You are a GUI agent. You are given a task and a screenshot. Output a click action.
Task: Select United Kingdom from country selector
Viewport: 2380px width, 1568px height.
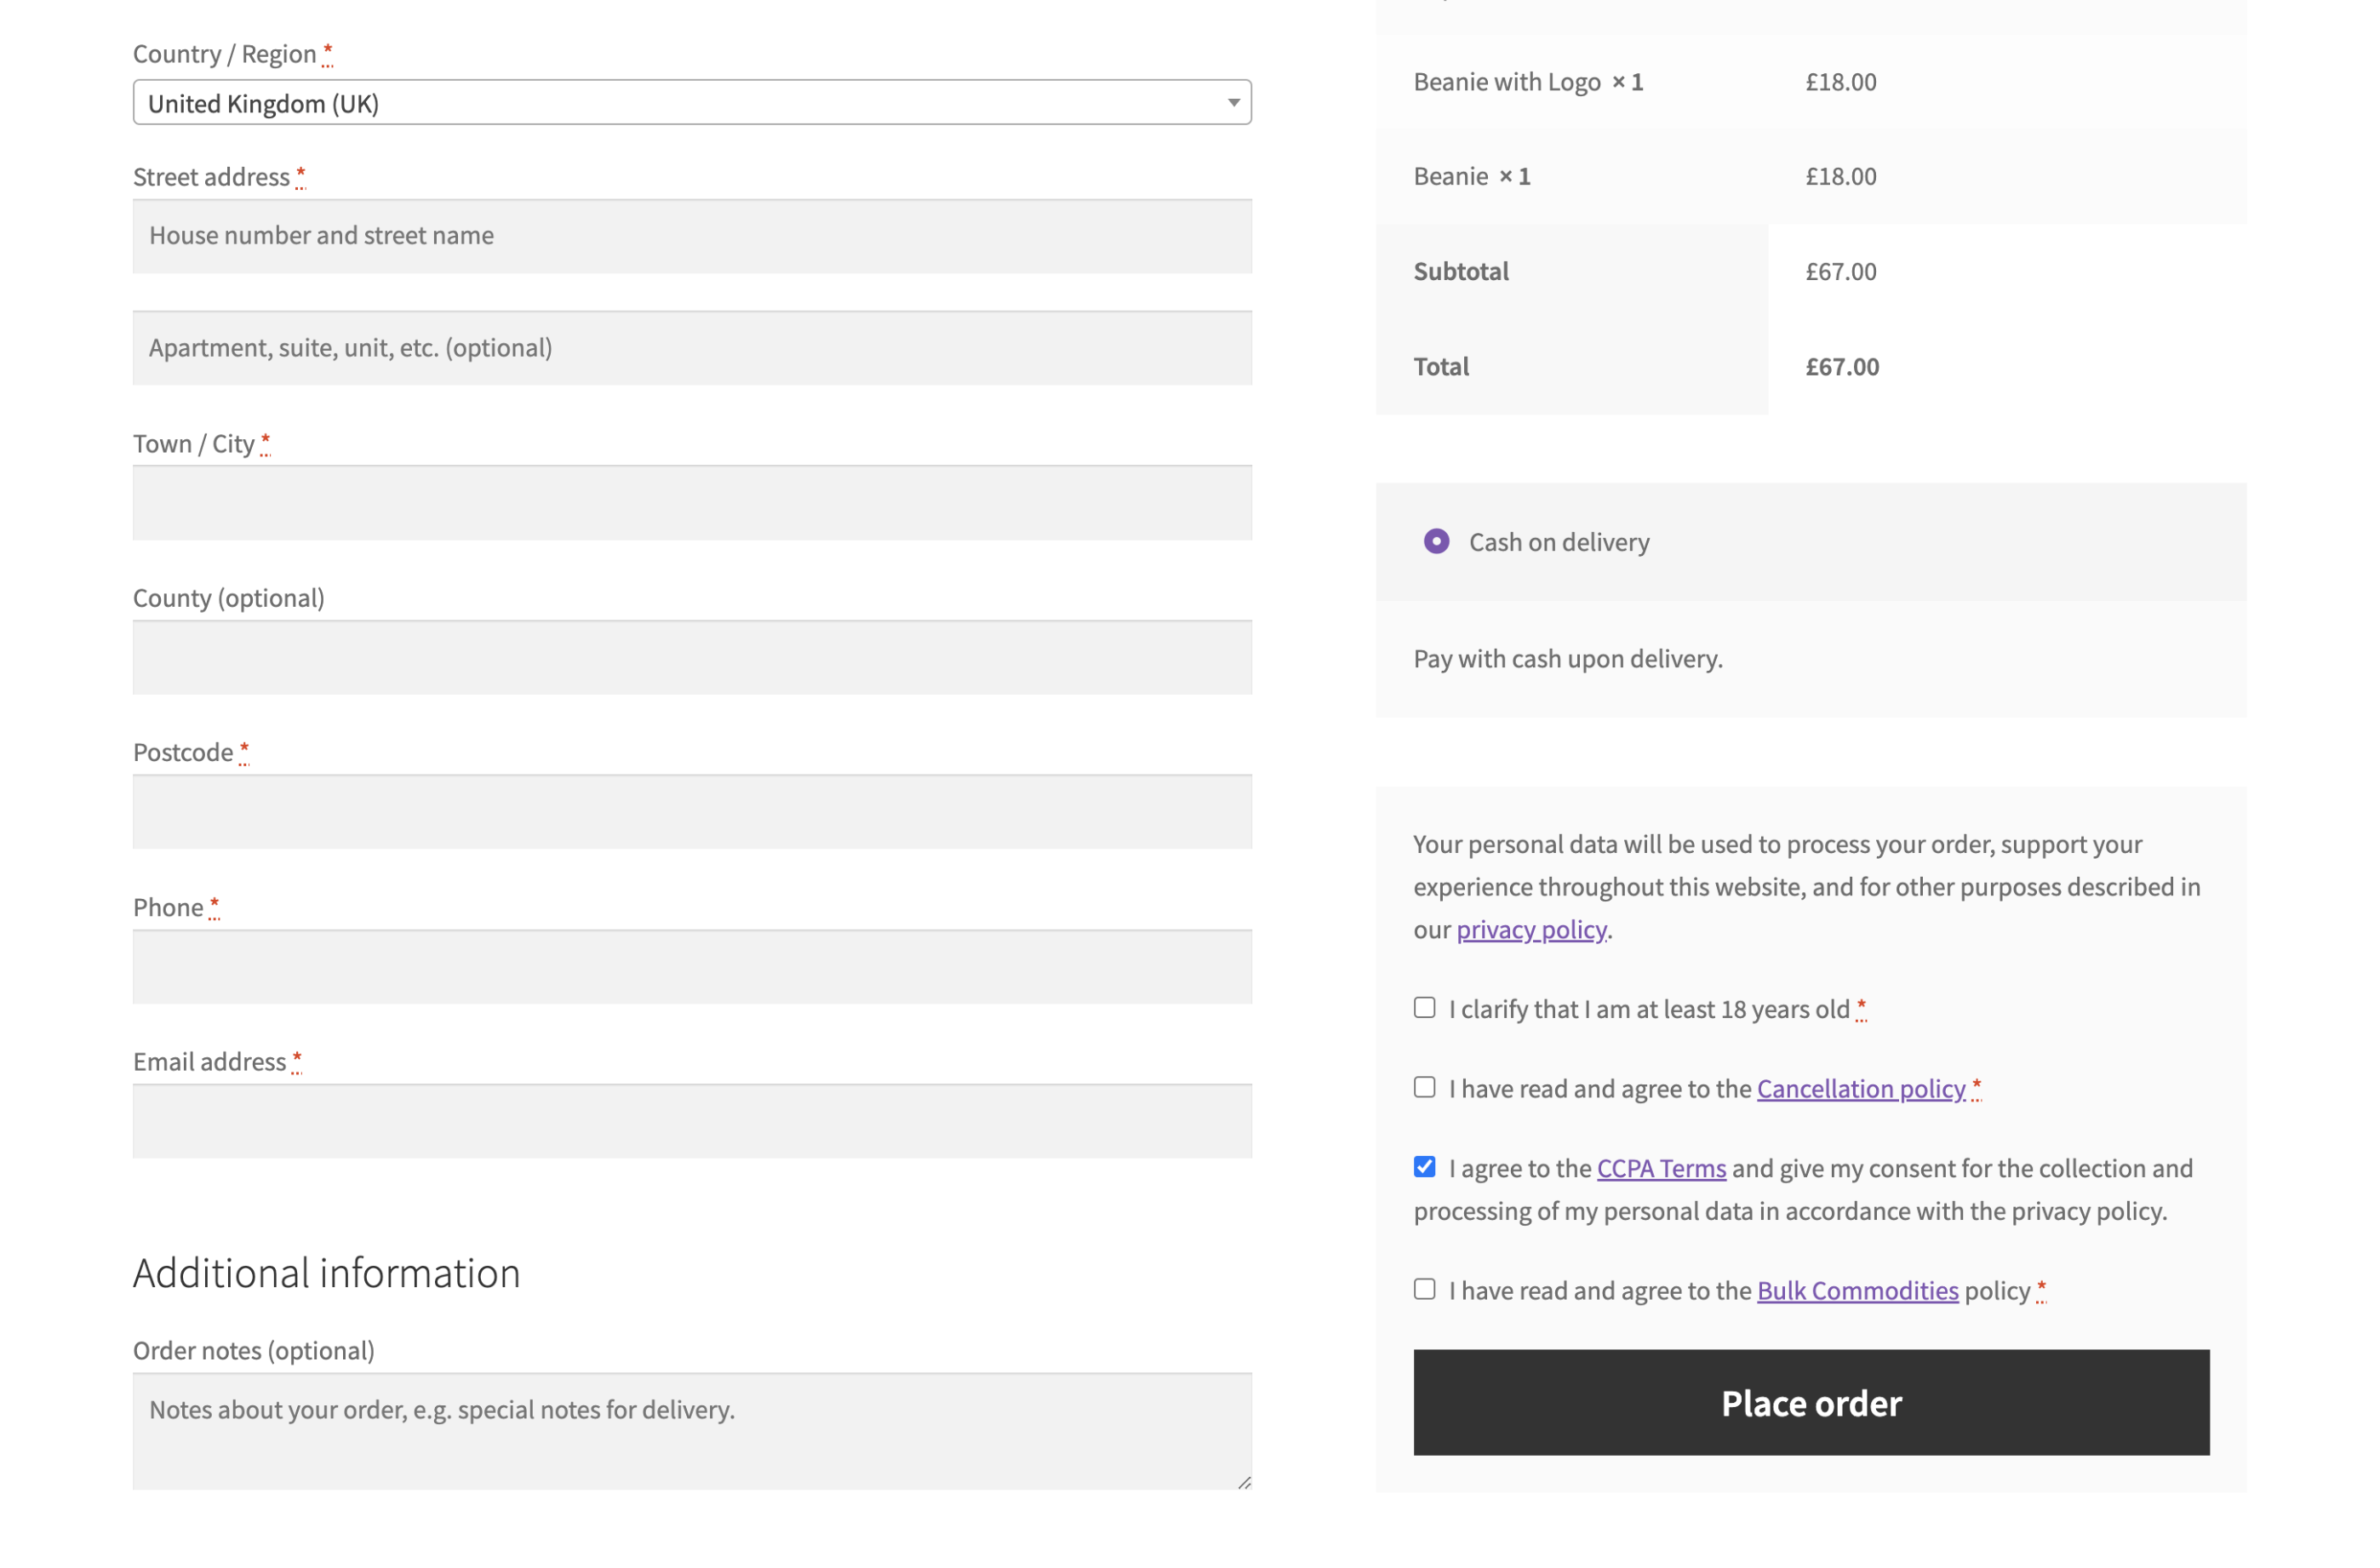click(692, 101)
